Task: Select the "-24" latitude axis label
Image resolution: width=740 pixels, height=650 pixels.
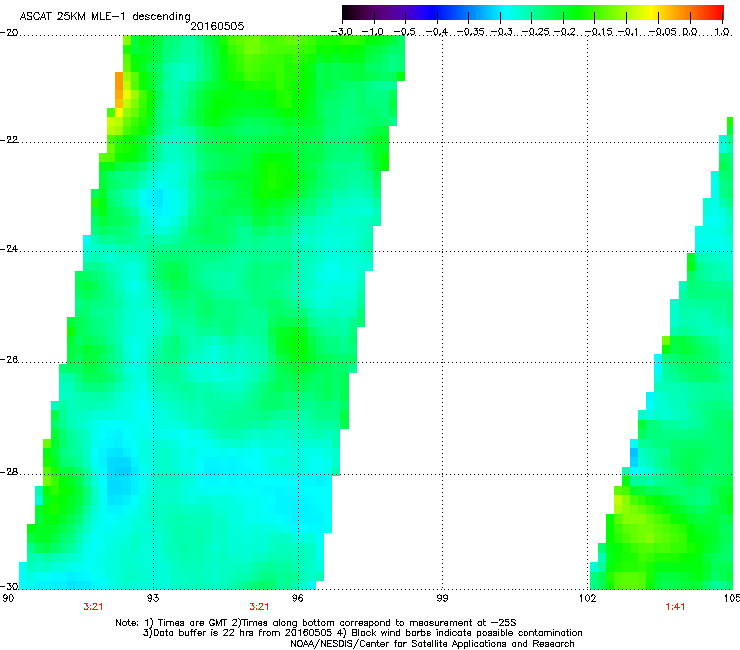Action: click(x=9, y=248)
